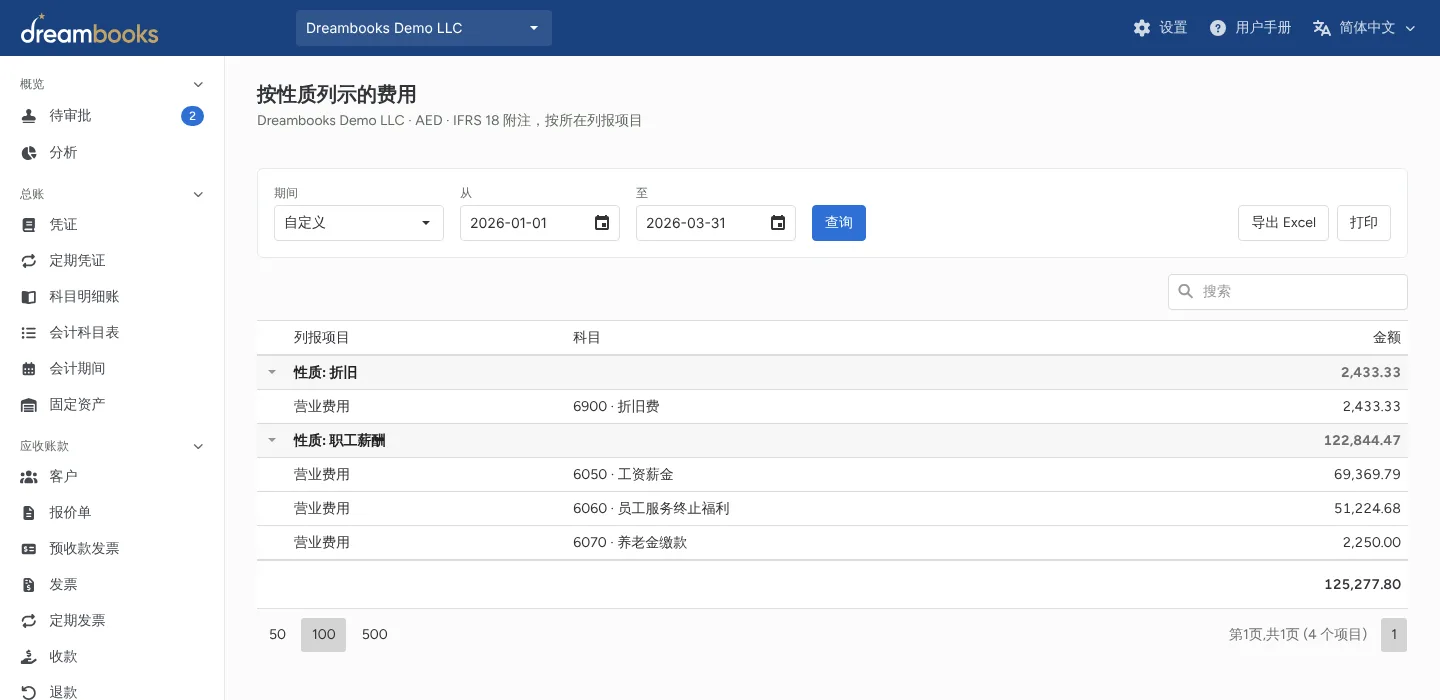Collapse the 性质: 折旧 group row

272,372
